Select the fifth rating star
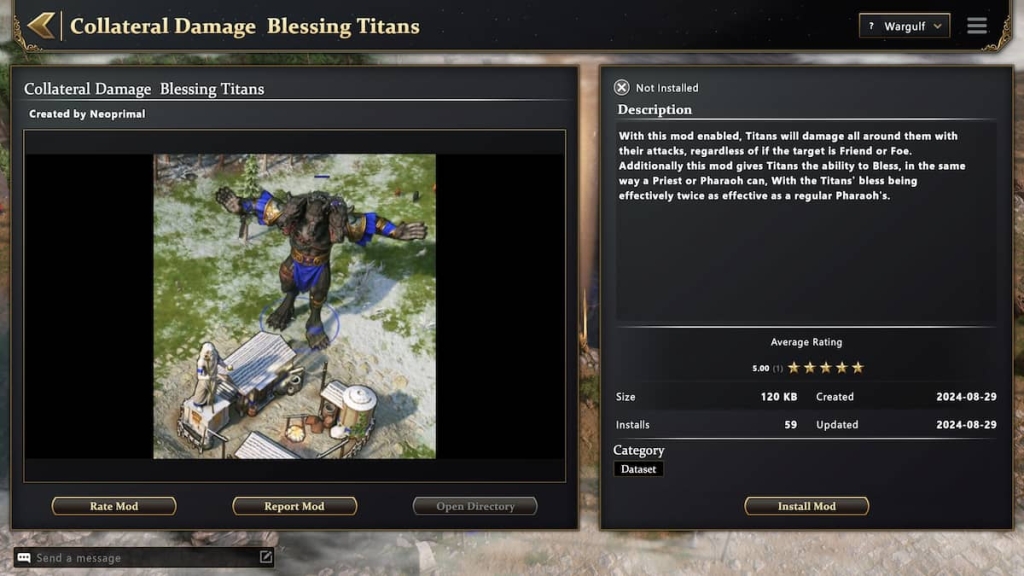 pyautogui.click(x=857, y=368)
